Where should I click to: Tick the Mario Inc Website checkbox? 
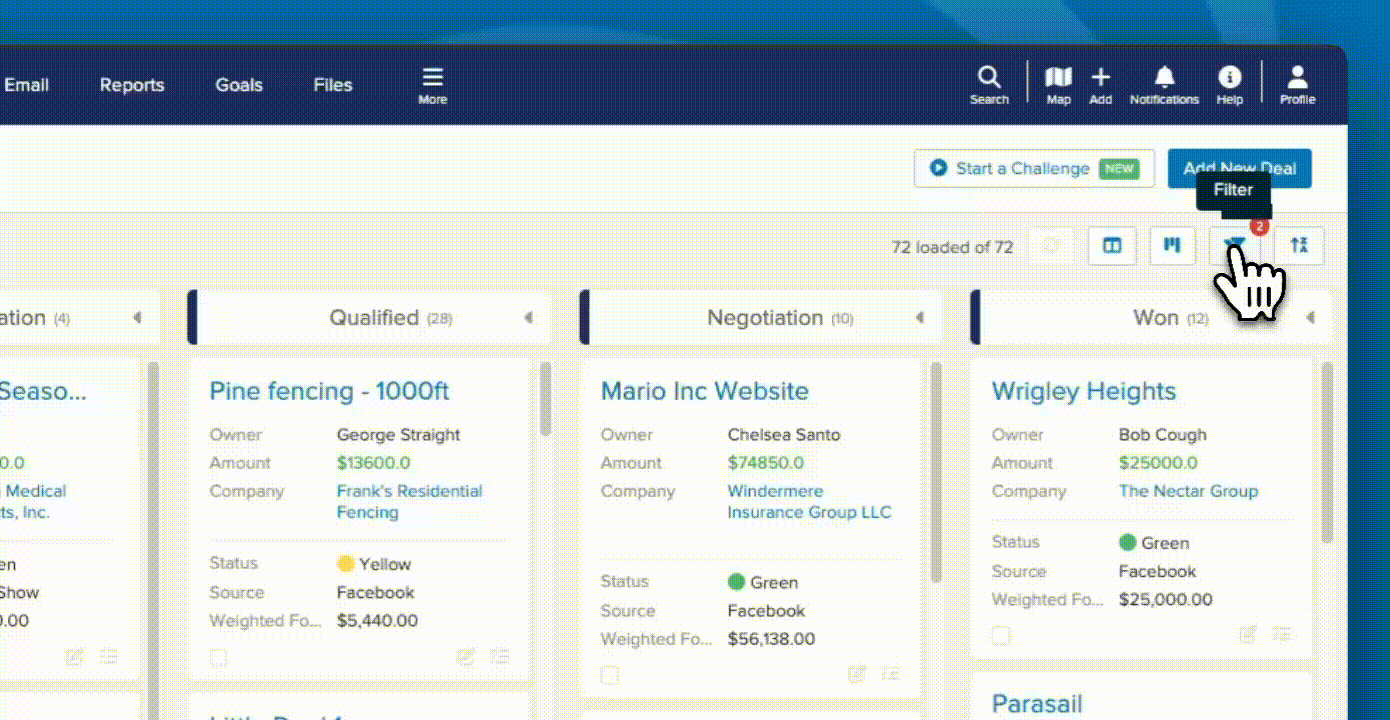[610, 676]
